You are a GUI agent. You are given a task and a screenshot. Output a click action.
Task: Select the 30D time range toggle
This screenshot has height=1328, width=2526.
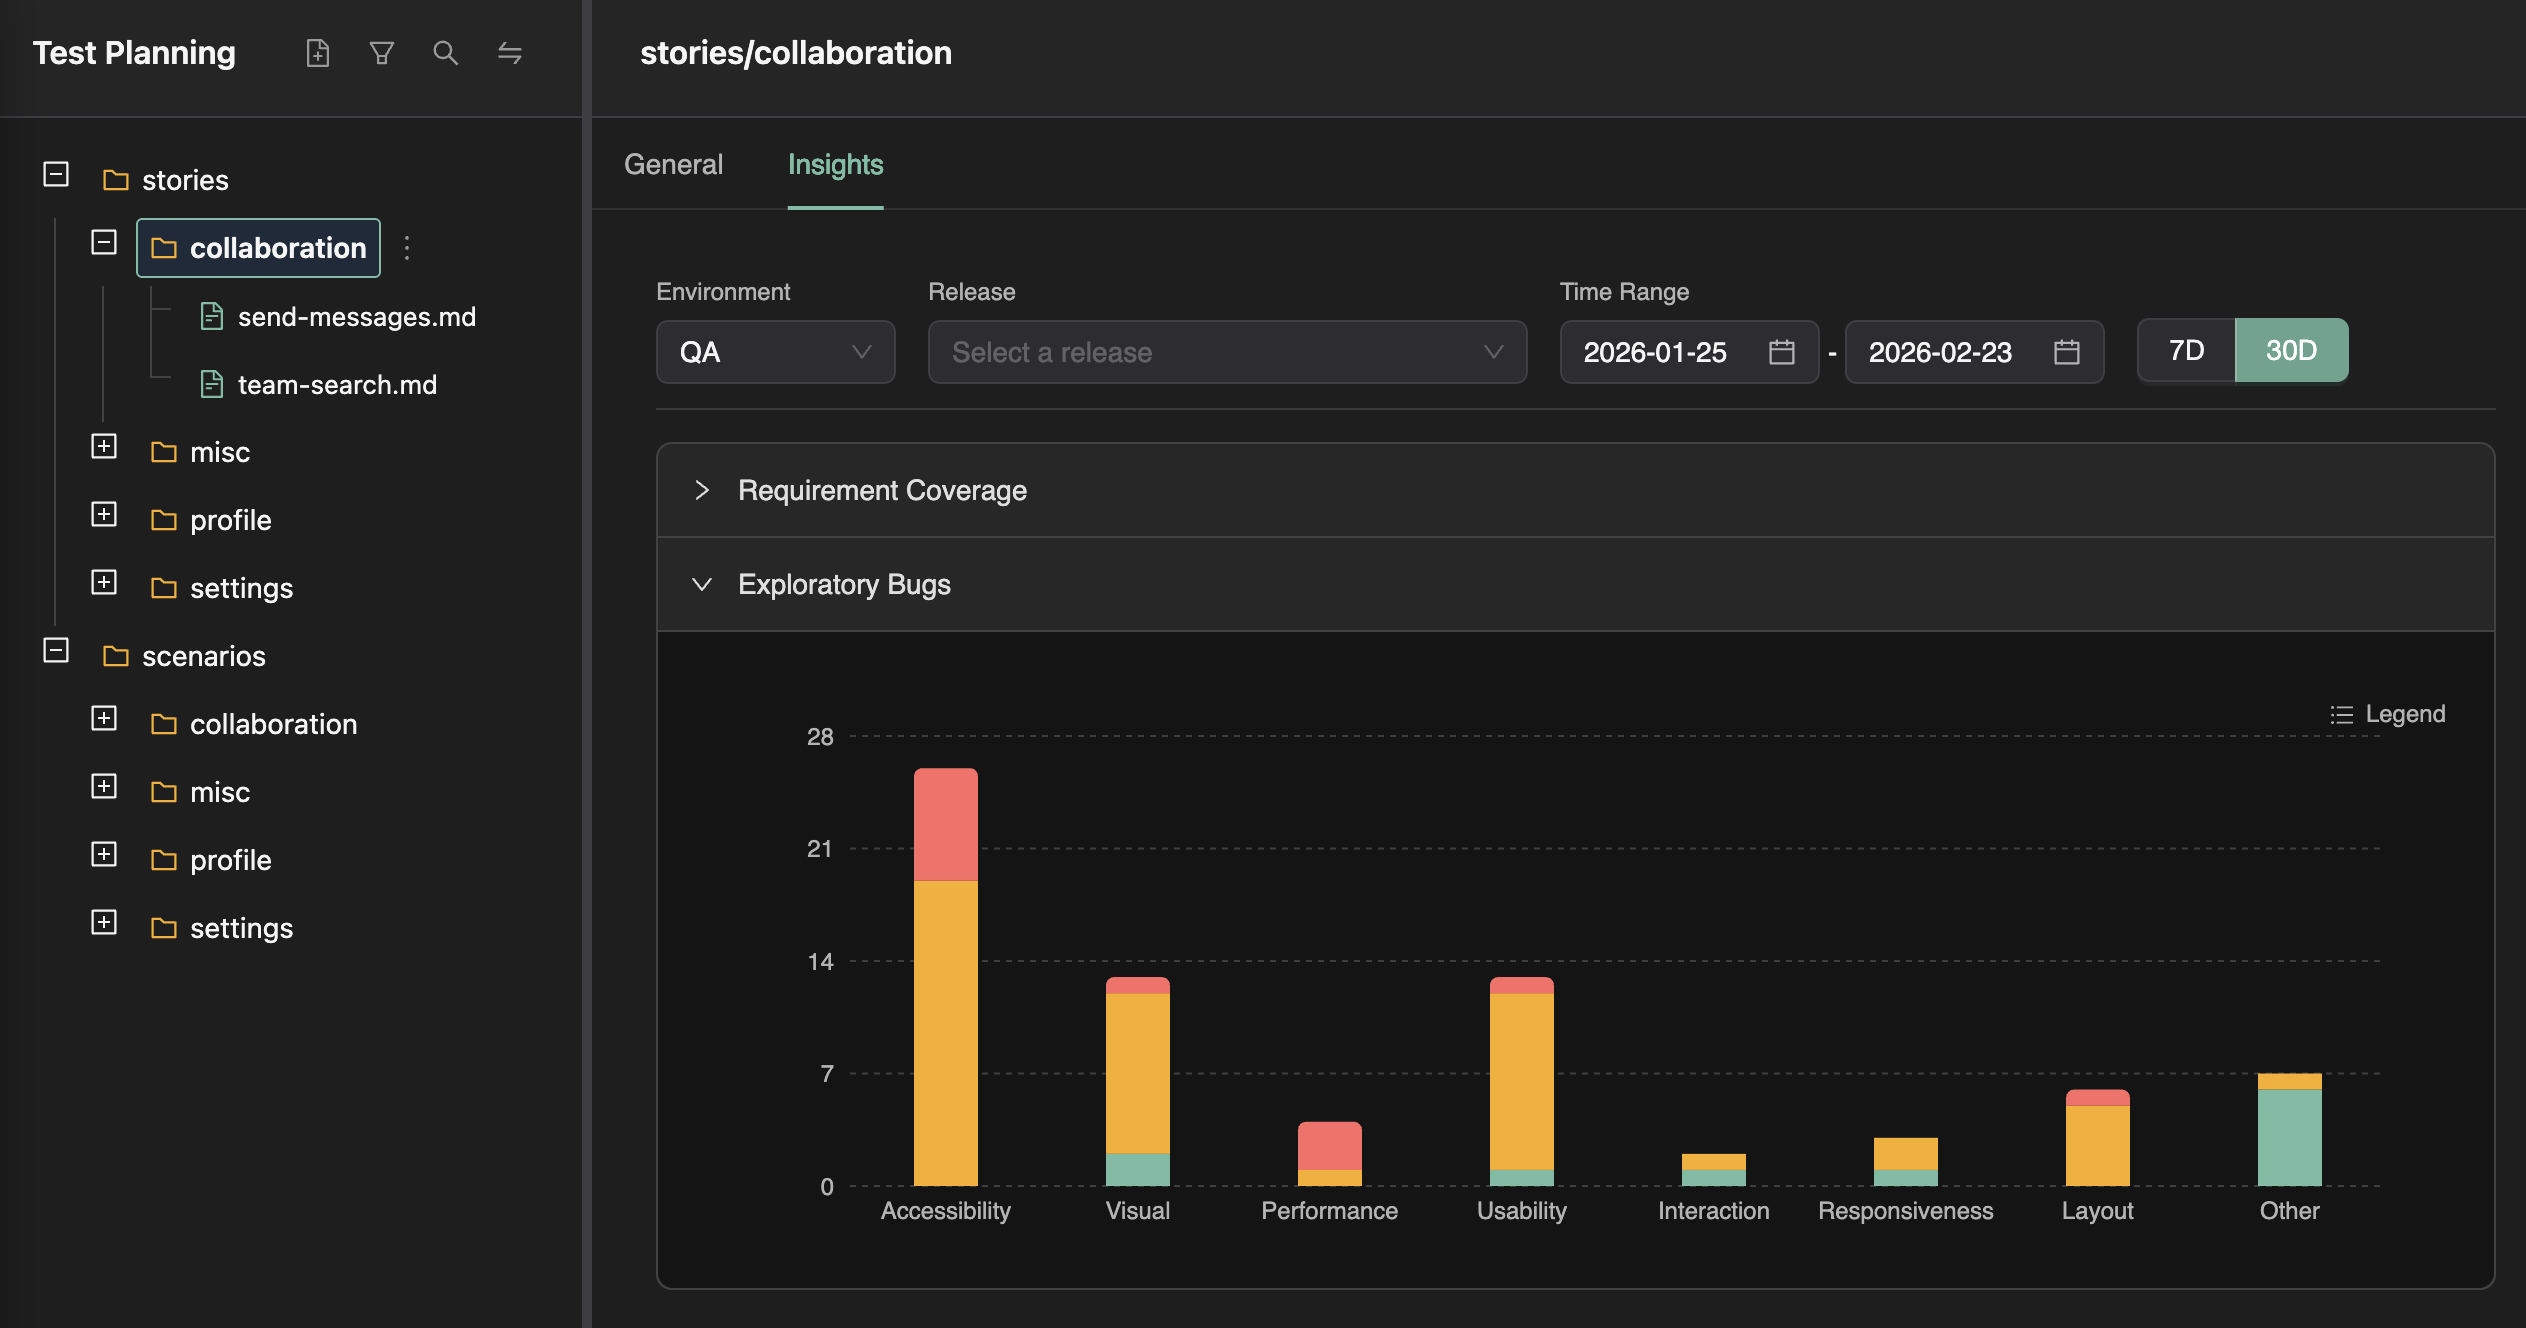pos(2291,350)
